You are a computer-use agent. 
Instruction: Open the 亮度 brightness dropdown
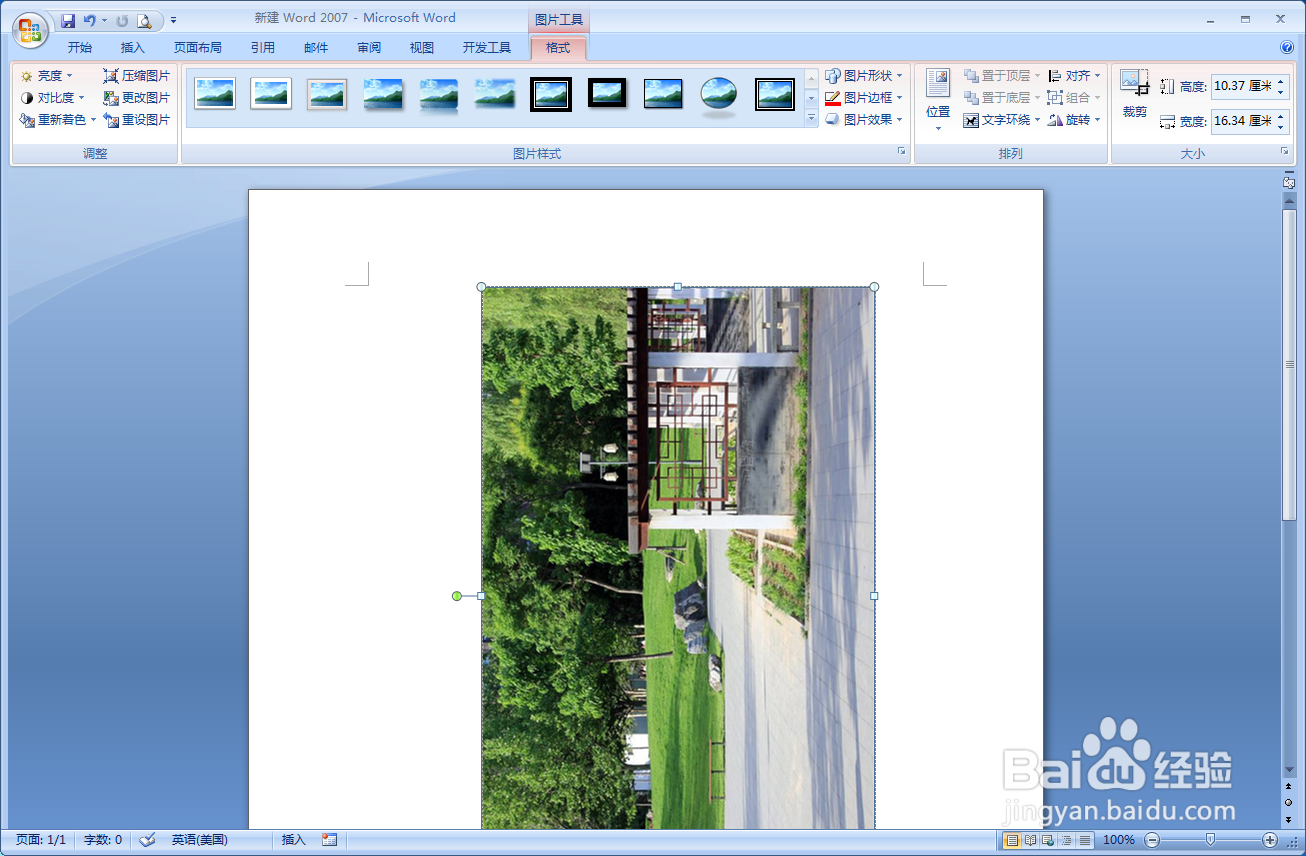[x=47, y=76]
